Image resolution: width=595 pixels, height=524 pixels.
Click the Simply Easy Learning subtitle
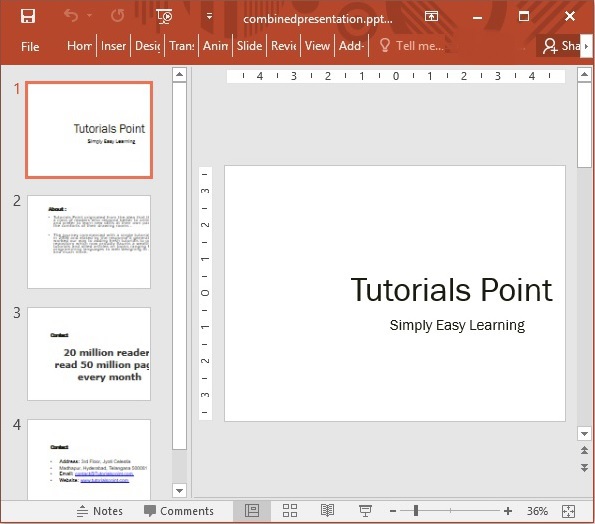pyautogui.click(x=457, y=325)
